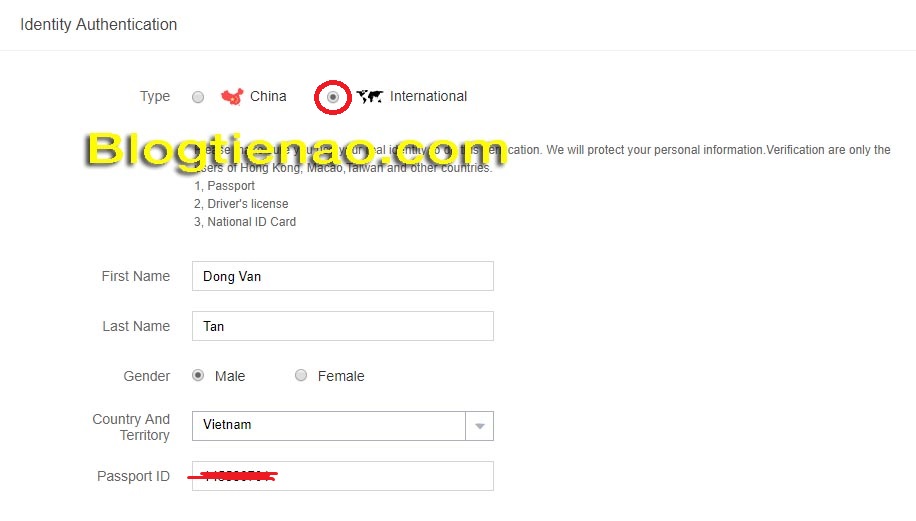This screenshot has height=521, width=916.
Task: Choose Female gender option
Action: click(301, 376)
